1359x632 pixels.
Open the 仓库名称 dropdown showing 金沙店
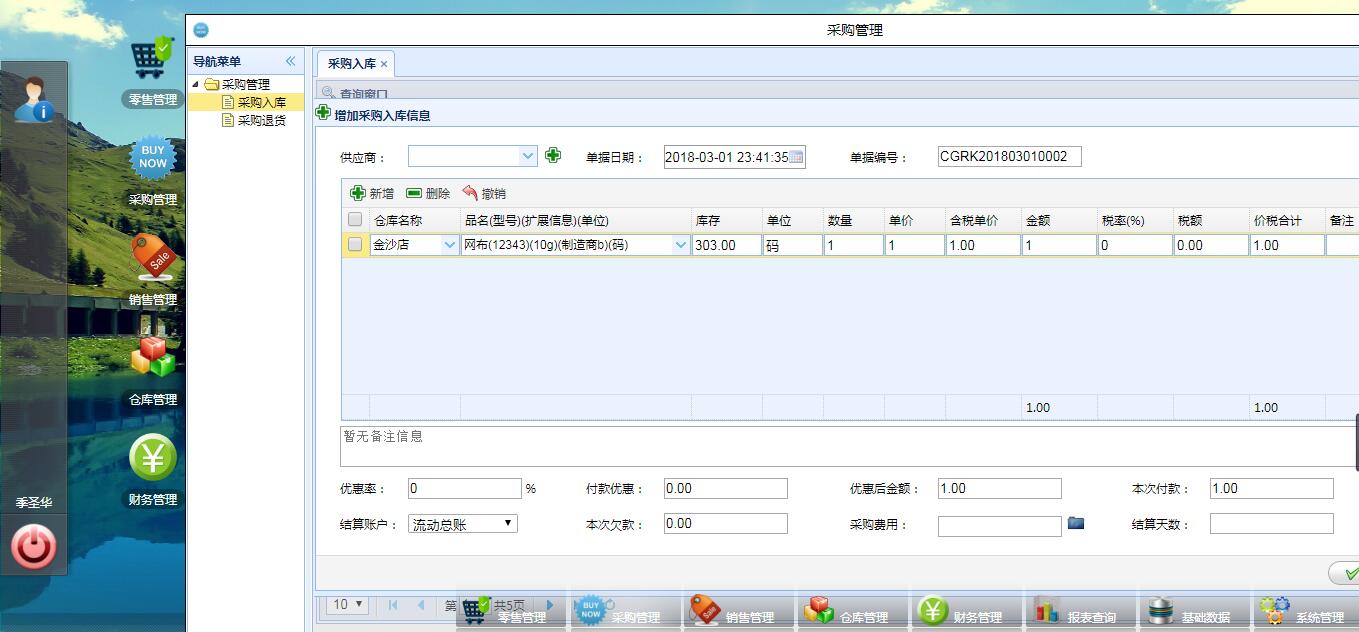(449, 245)
